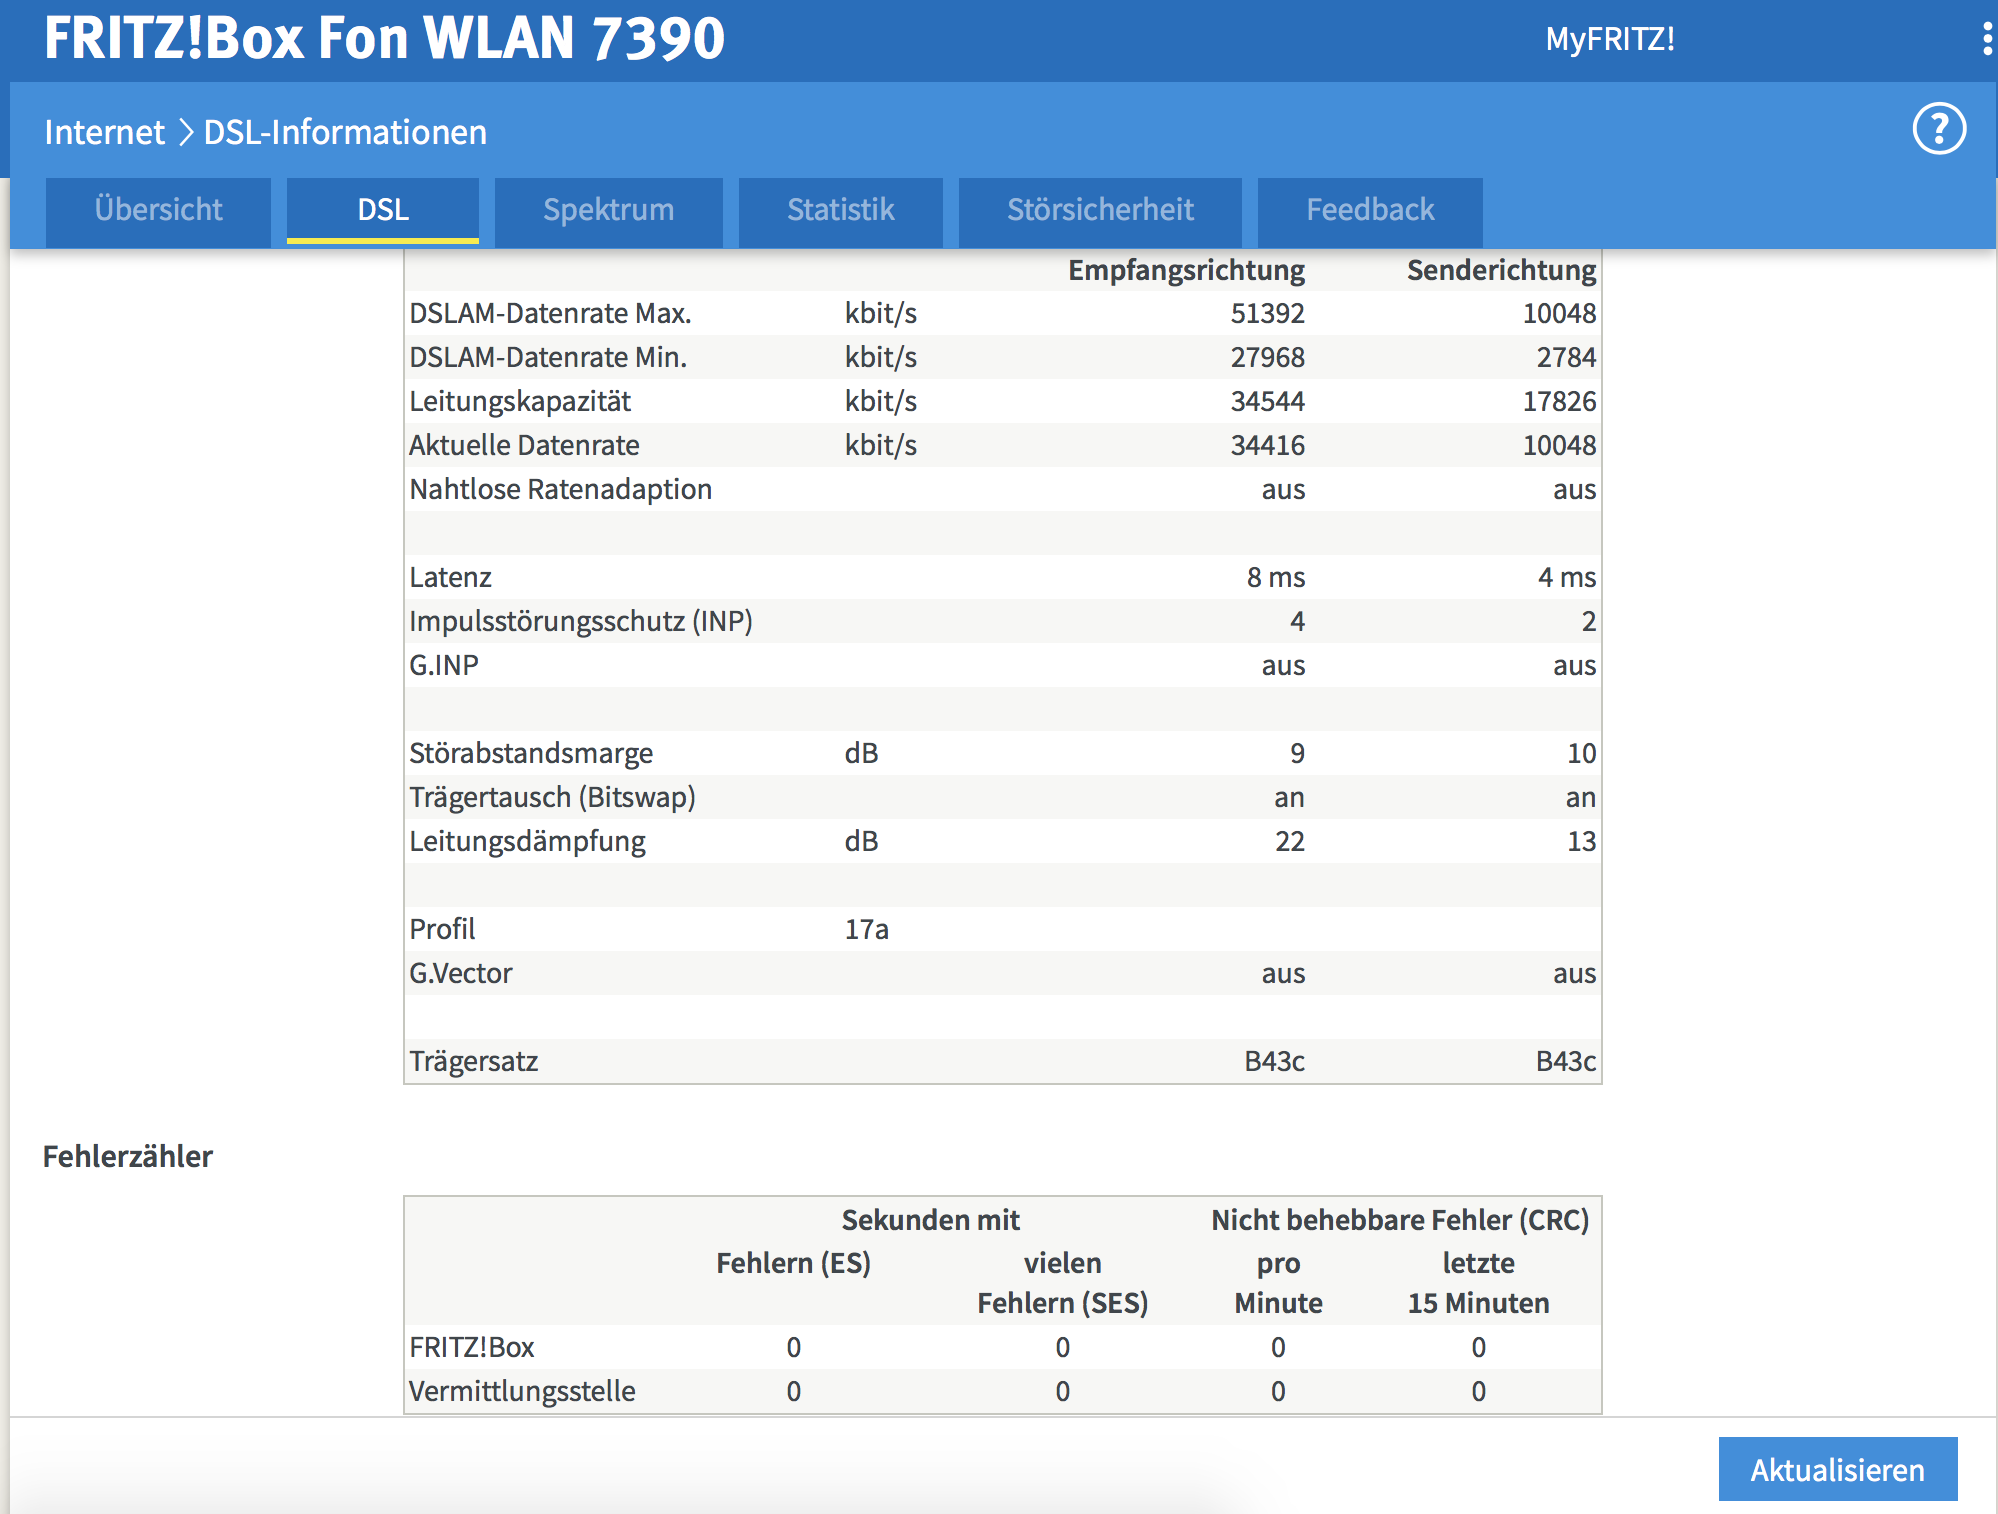Open the three-dot options menu

[1986, 39]
